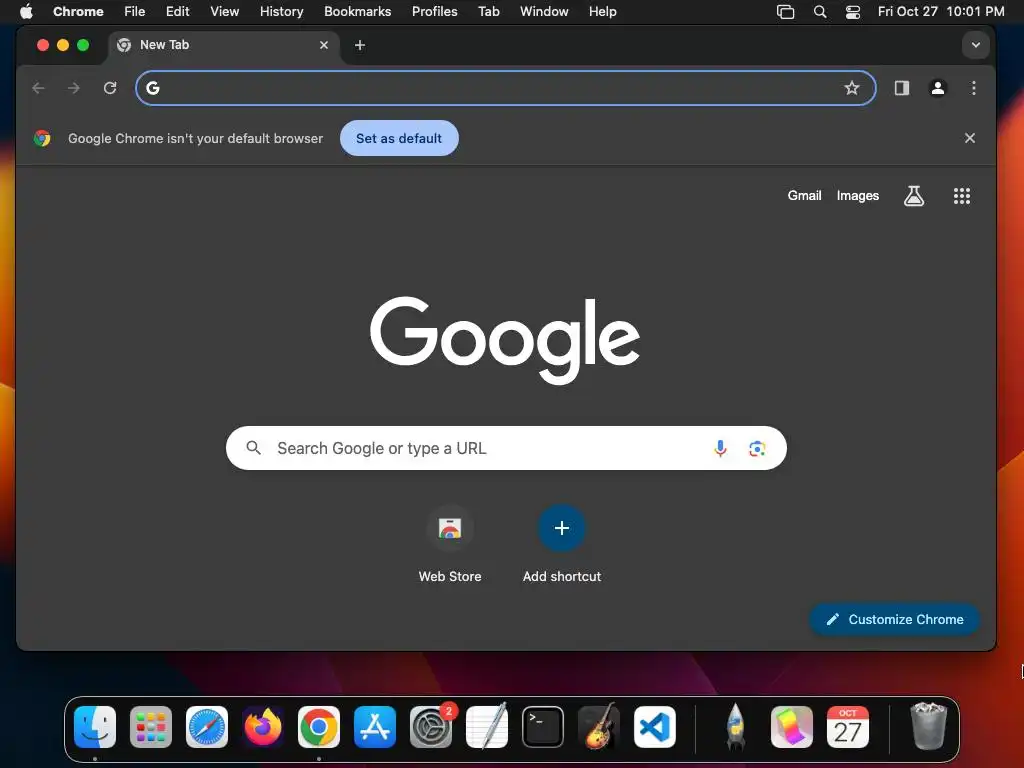The width and height of the screenshot is (1024, 768).
Task: Click the Customize Chrome button
Action: pos(894,619)
